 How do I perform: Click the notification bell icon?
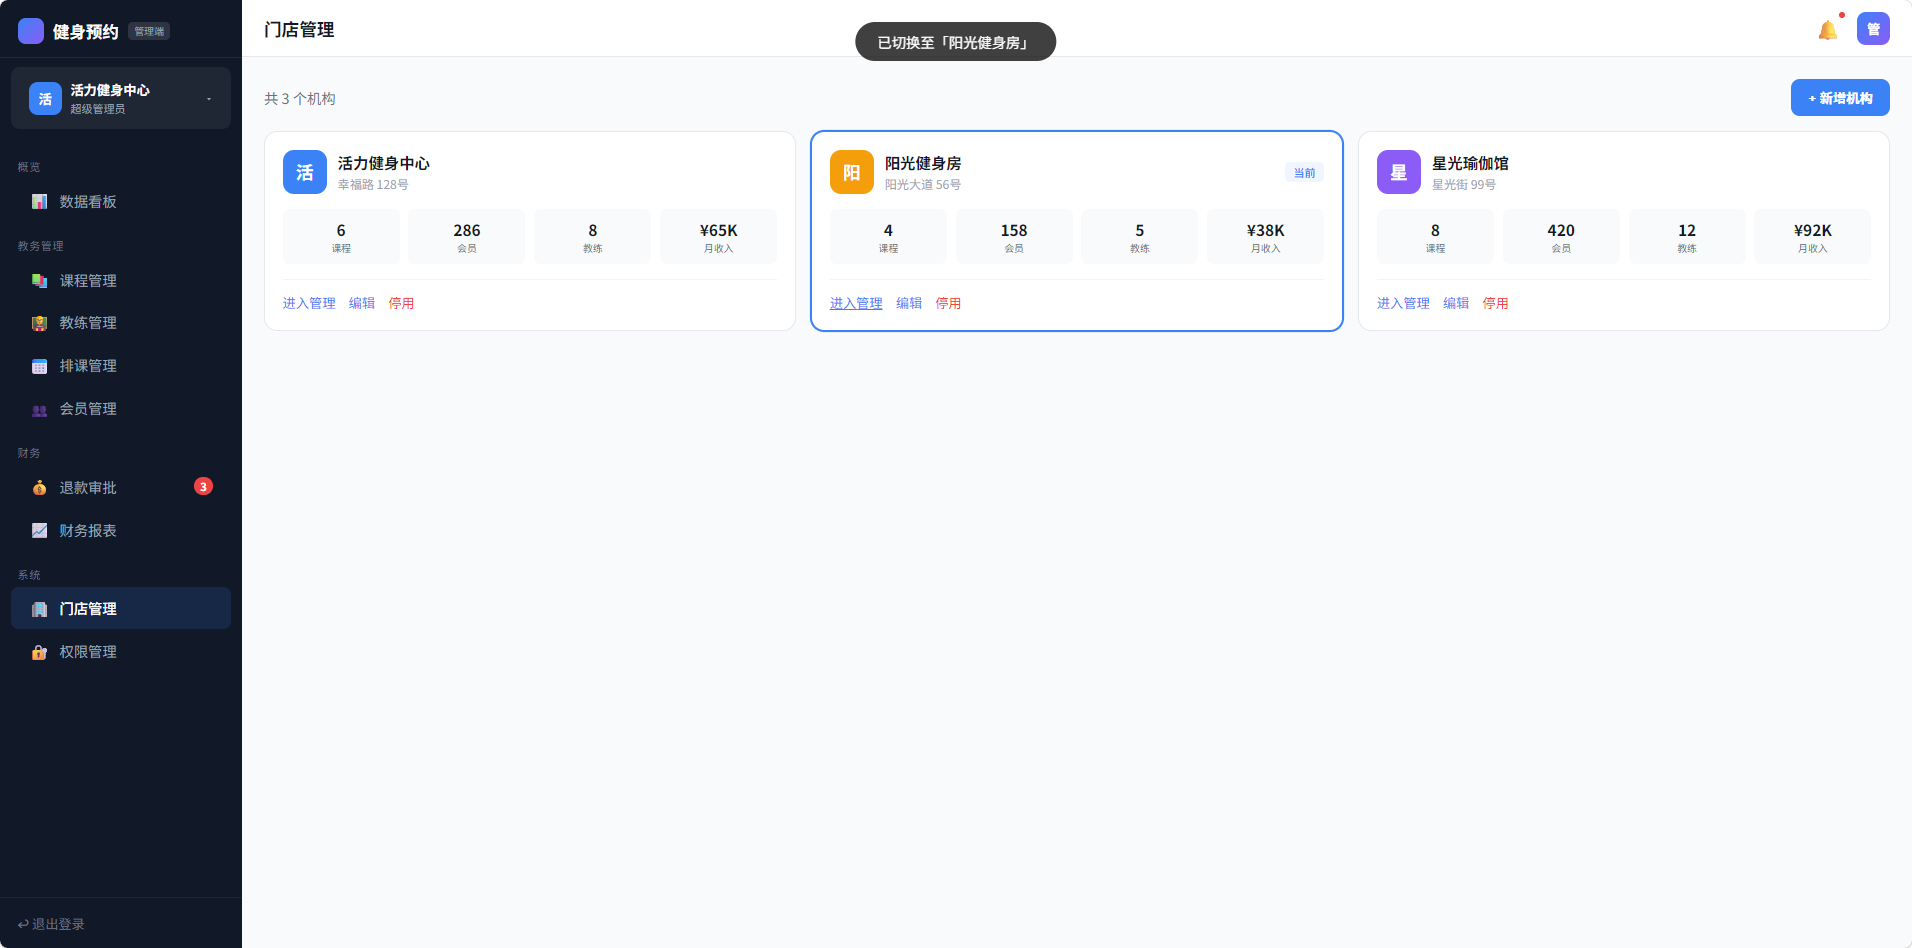(1828, 30)
